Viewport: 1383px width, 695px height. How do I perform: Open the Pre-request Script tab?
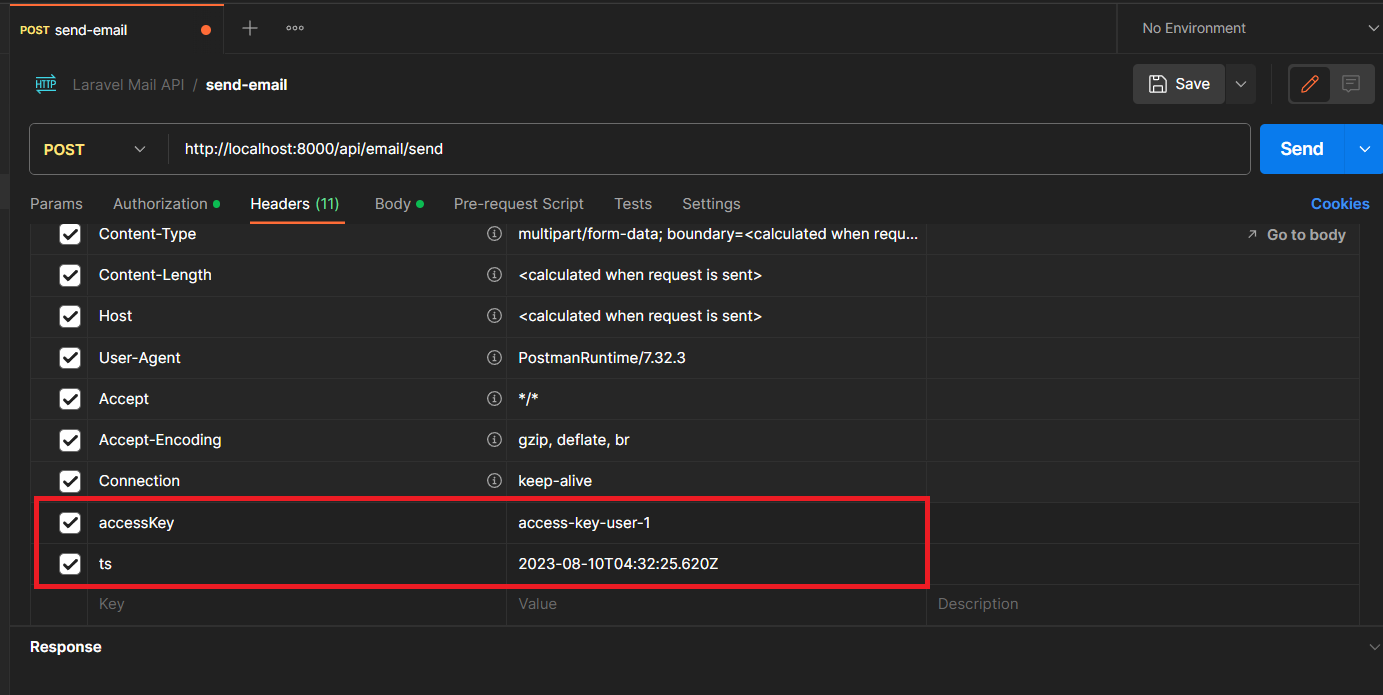[519, 204]
